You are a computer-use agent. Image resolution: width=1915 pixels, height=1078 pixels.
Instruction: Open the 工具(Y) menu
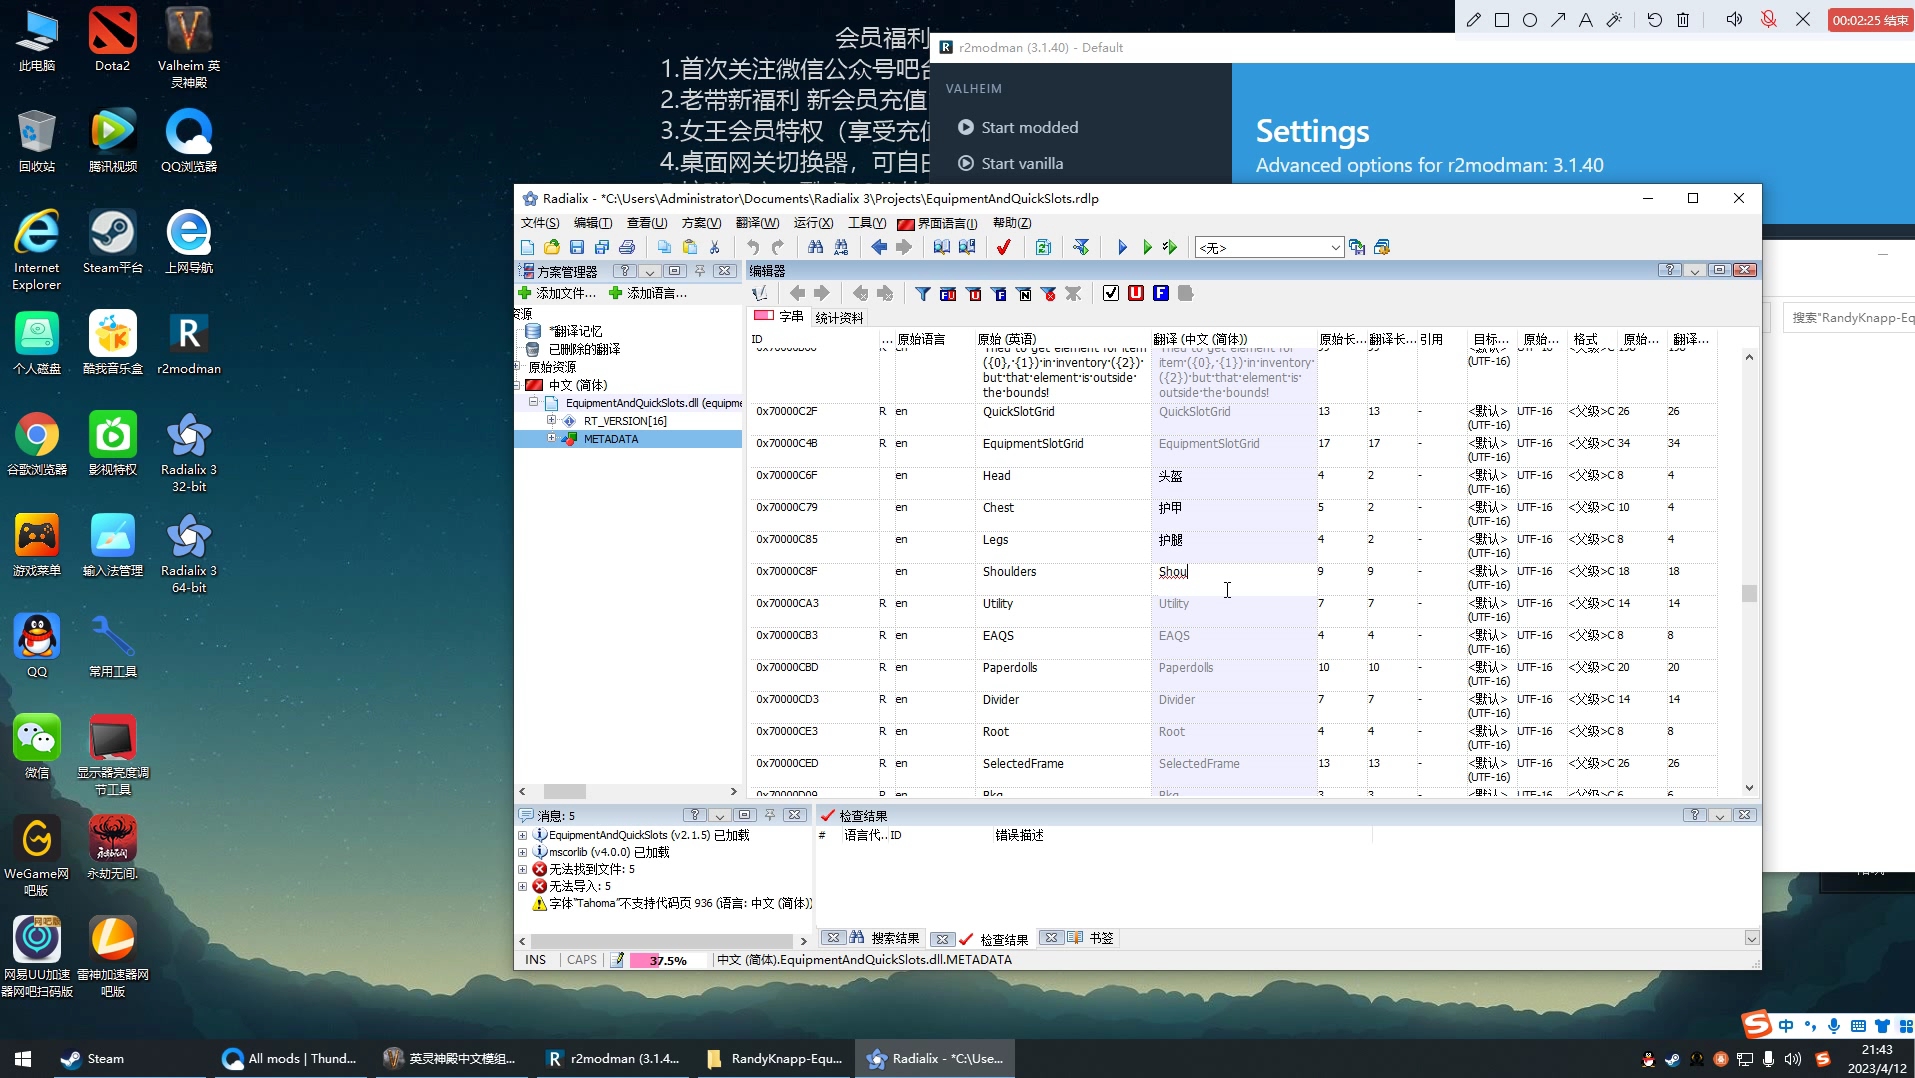click(867, 223)
